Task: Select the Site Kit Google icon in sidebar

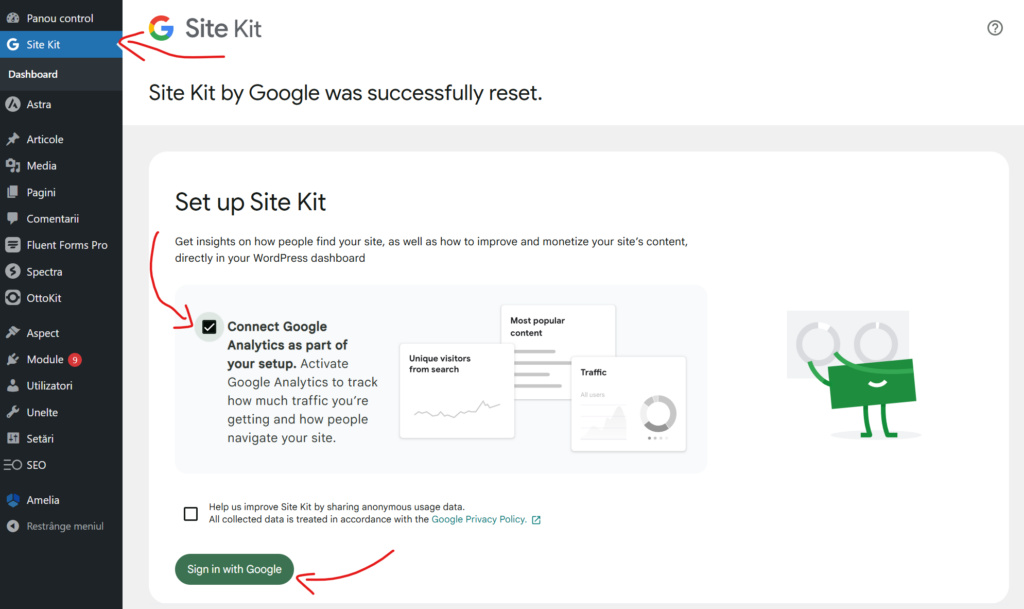Action: pos(12,44)
